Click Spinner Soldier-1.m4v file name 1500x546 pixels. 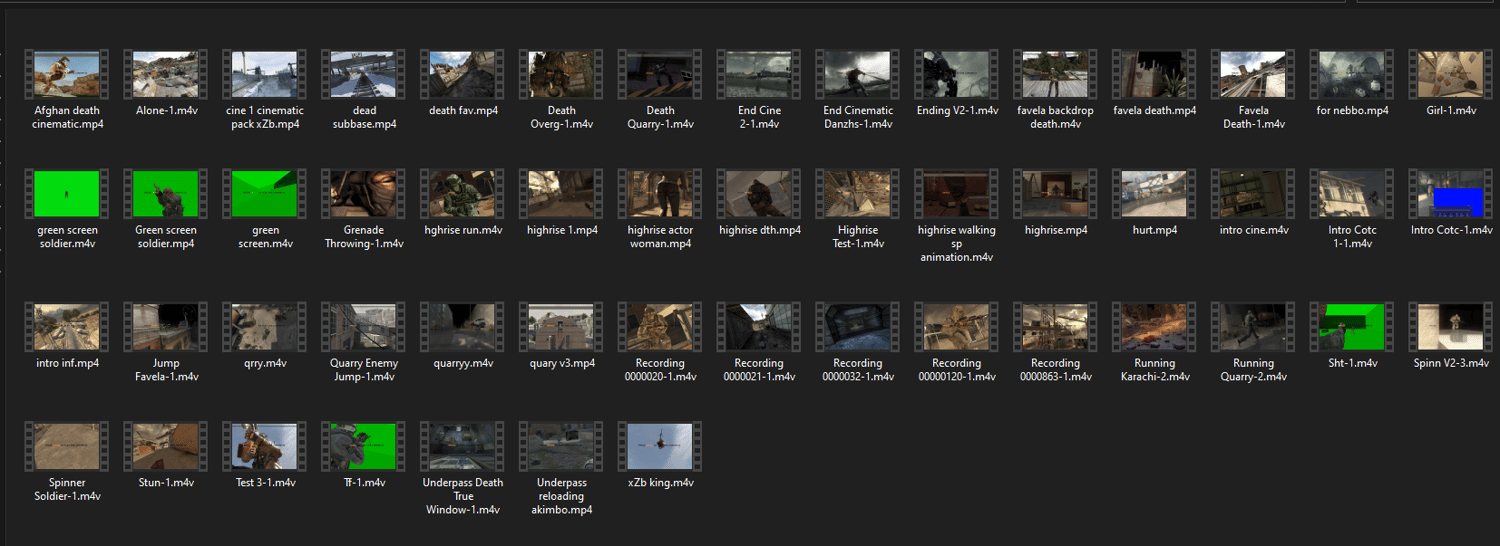click(x=67, y=489)
